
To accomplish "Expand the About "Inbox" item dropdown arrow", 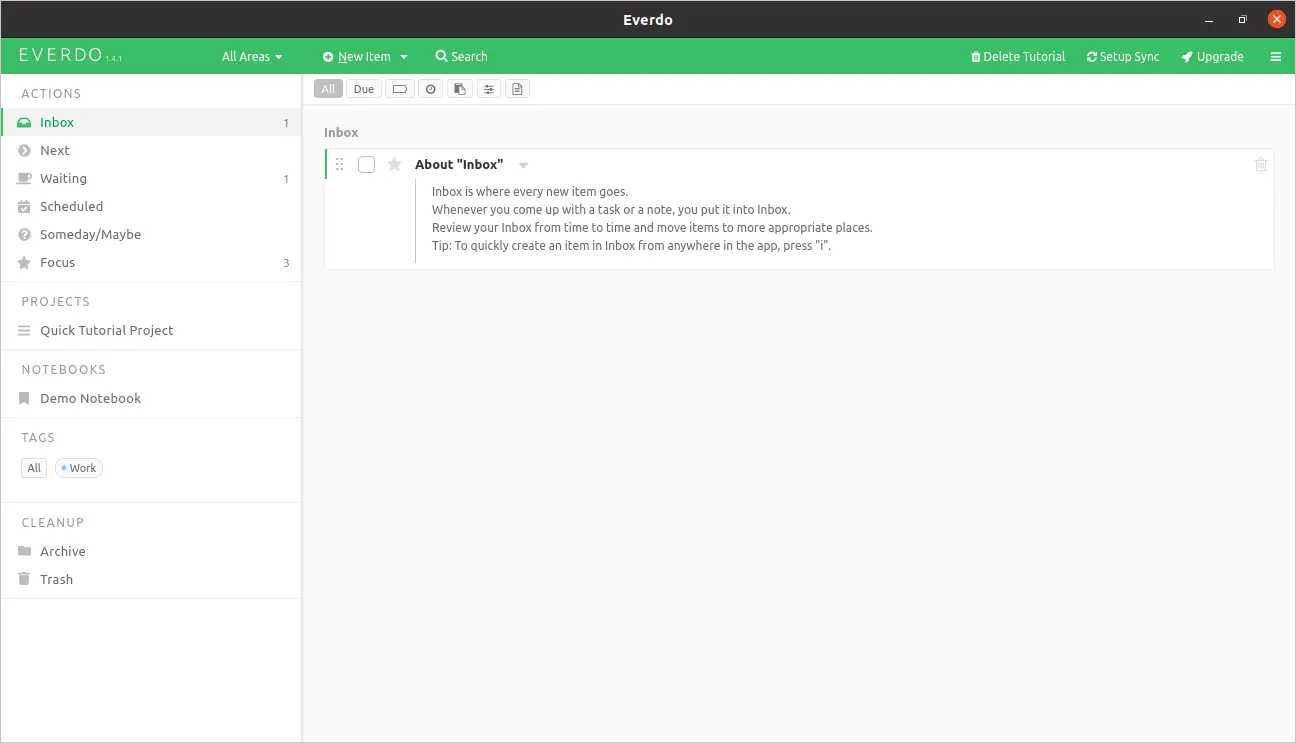I will point(523,165).
